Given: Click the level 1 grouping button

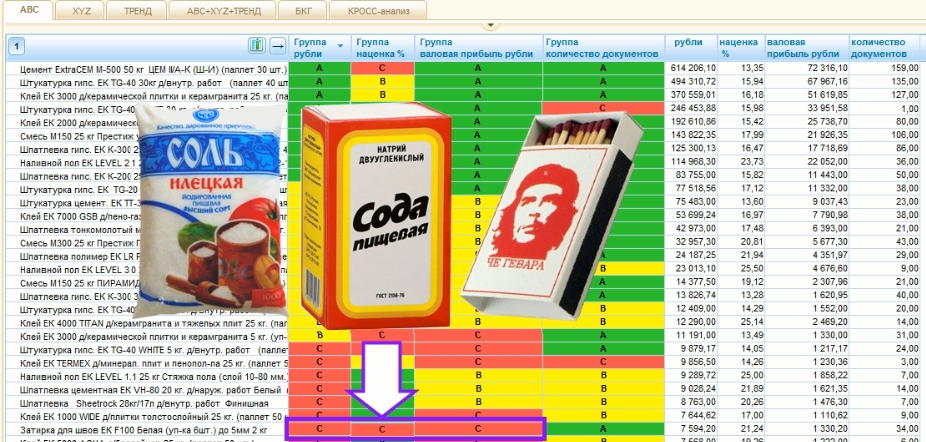Looking at the screenshot, I should 17,46.
